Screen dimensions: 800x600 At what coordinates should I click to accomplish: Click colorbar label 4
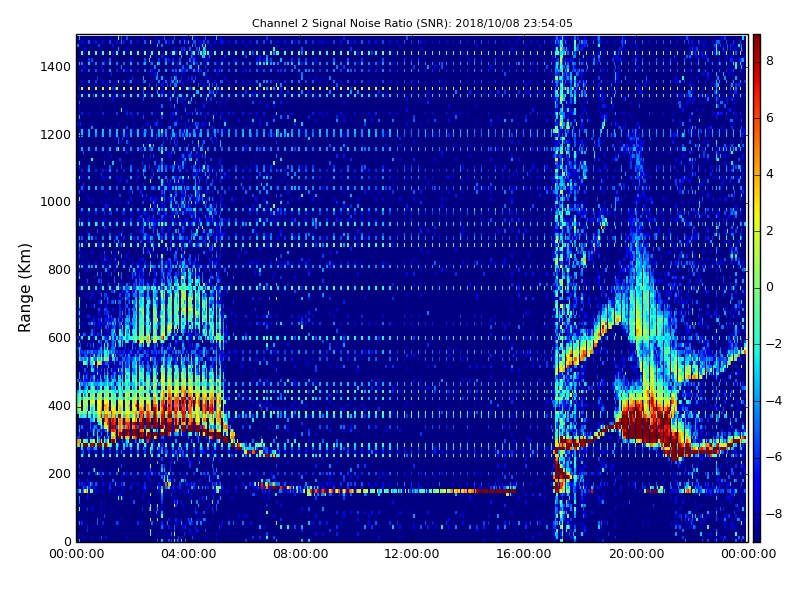[x=770, y=174]
